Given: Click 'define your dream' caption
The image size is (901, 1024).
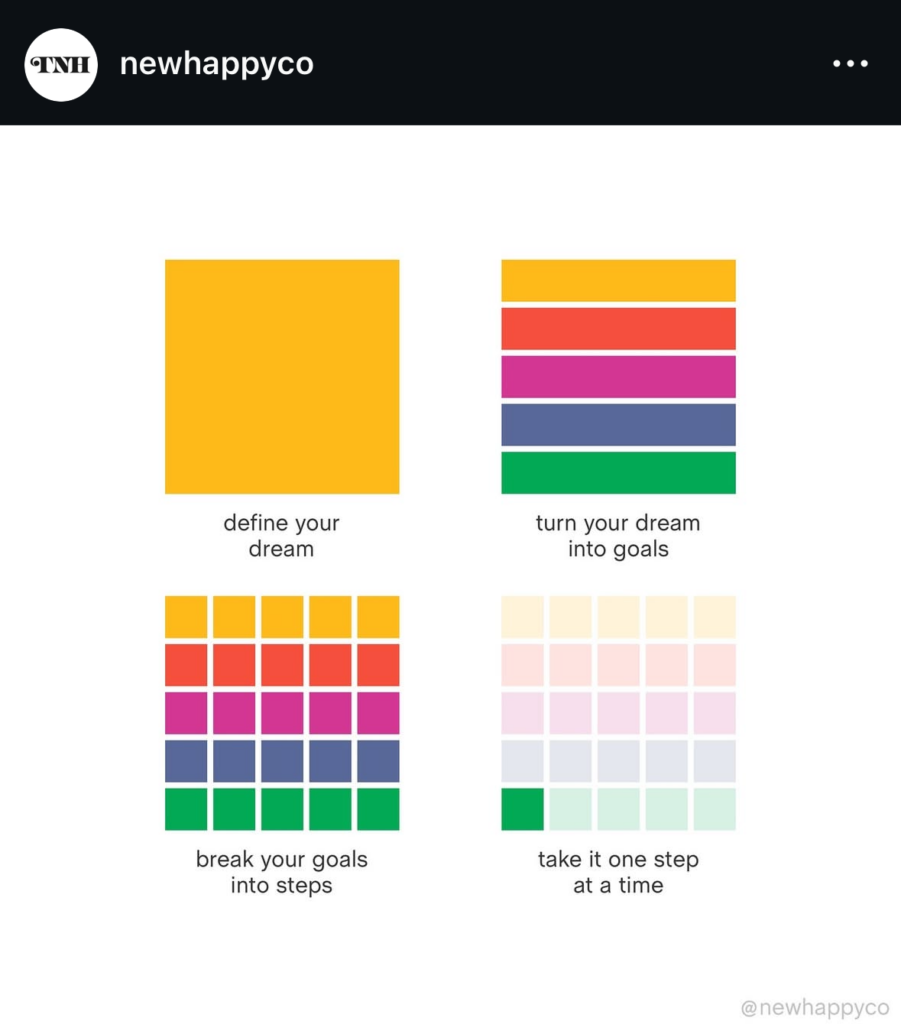Looking at the screenshot, I should click(281, 536).
